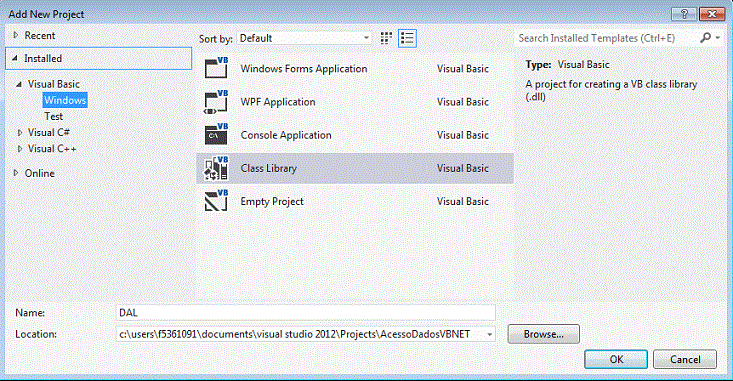733x381 pixels.
Task: Click the Empty Project template icon
Action: (216, 201)
